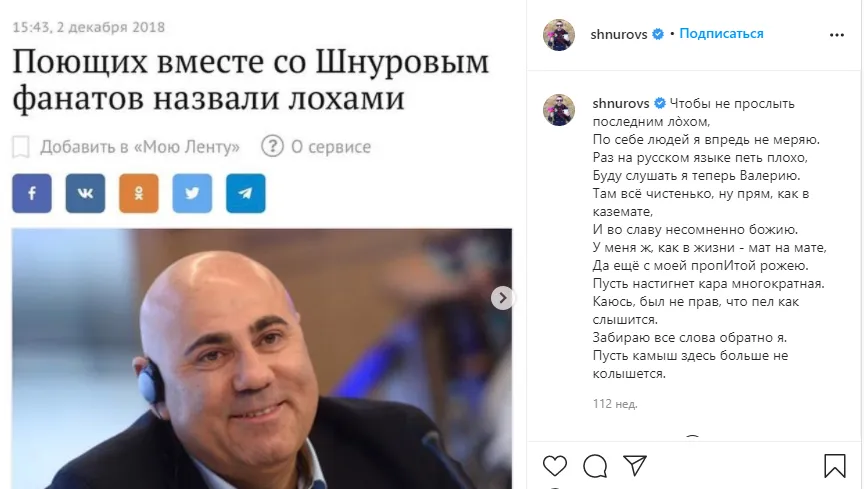Click the «112 нед.» timestamp
The width and height of the screenshot is (864, 489).
click(x=615, y=404)
